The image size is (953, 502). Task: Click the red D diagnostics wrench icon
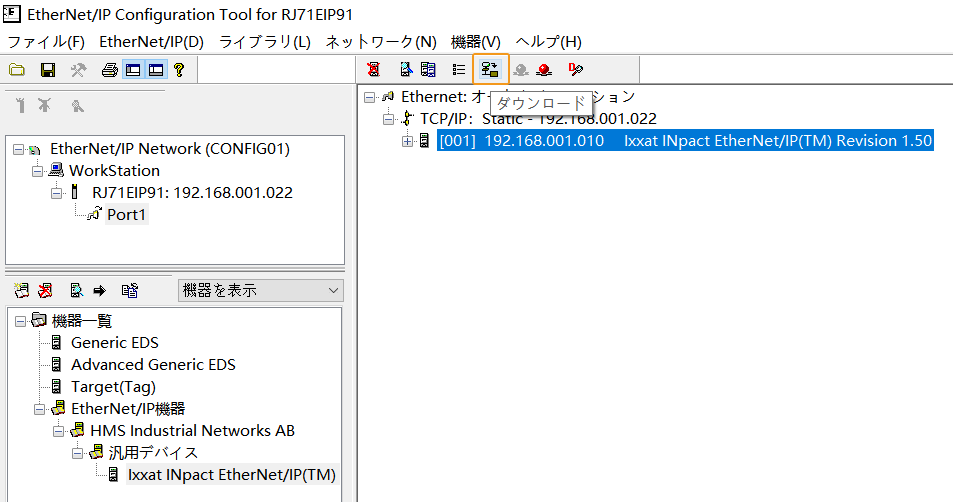(x=575, y=69)
